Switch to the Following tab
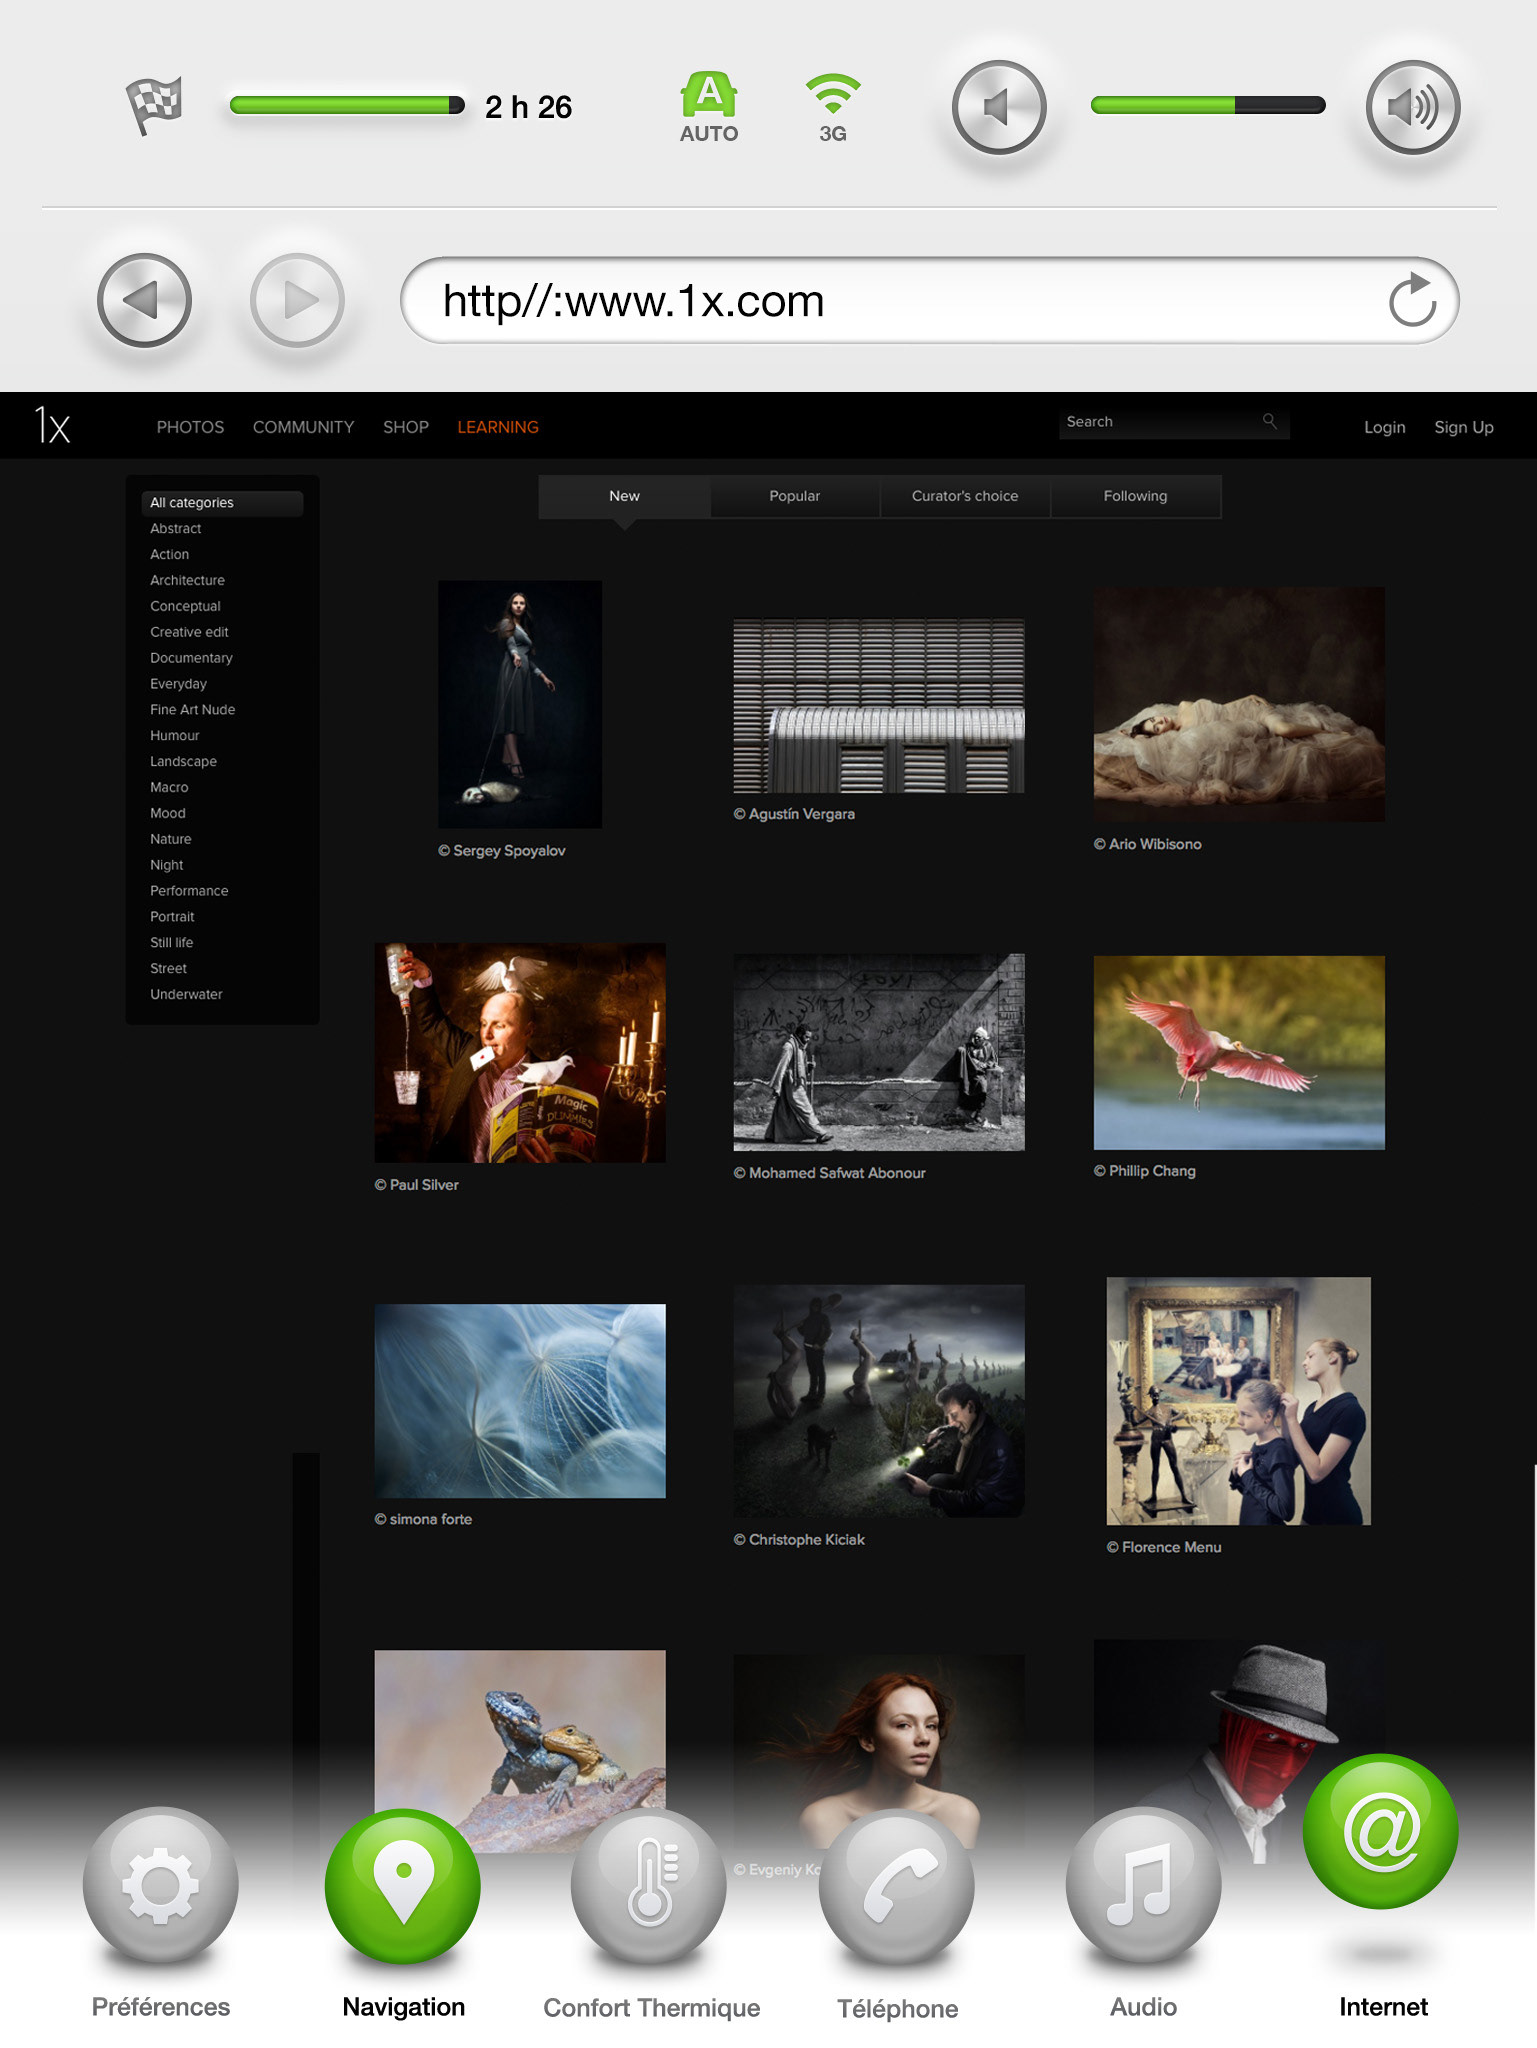The image size is (1537, 2048). pyautogui.click(x=1135, y=496)
